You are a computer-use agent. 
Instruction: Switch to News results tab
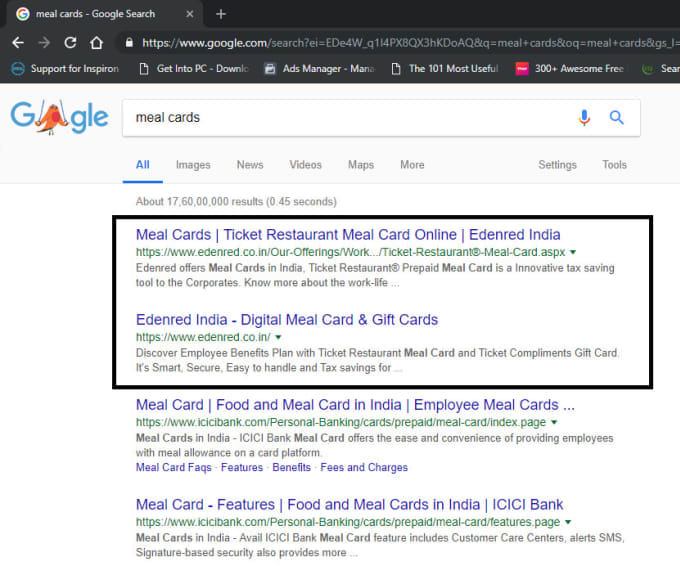pyautogui.click(x=250, y=165)
